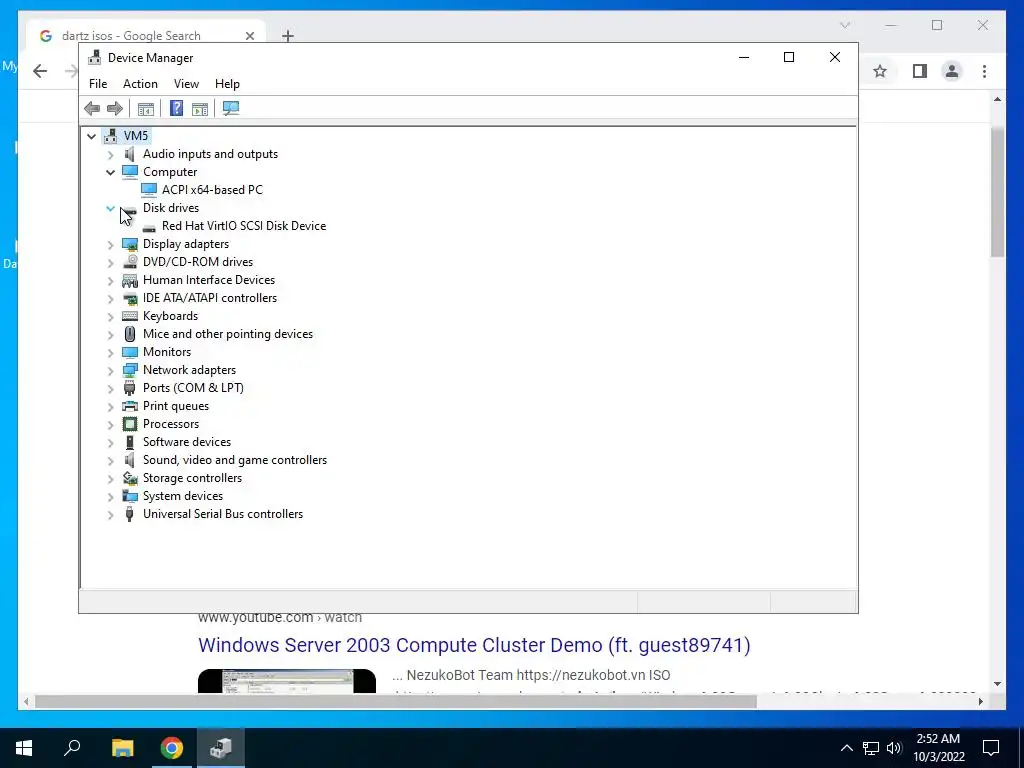Screen dimensions: 1024x768
Task: Expand the Display adapters category
Action: tap(110, 244)
